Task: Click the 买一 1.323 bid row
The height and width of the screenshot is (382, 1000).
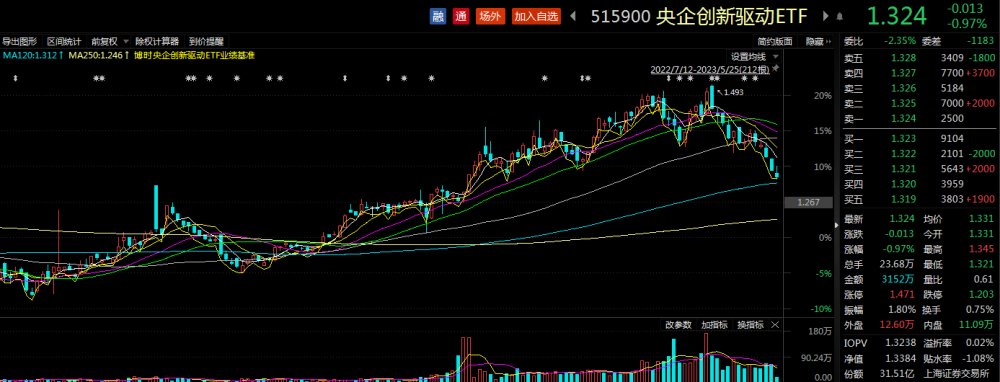Action: pyautogui.click(x=920, y=138)
